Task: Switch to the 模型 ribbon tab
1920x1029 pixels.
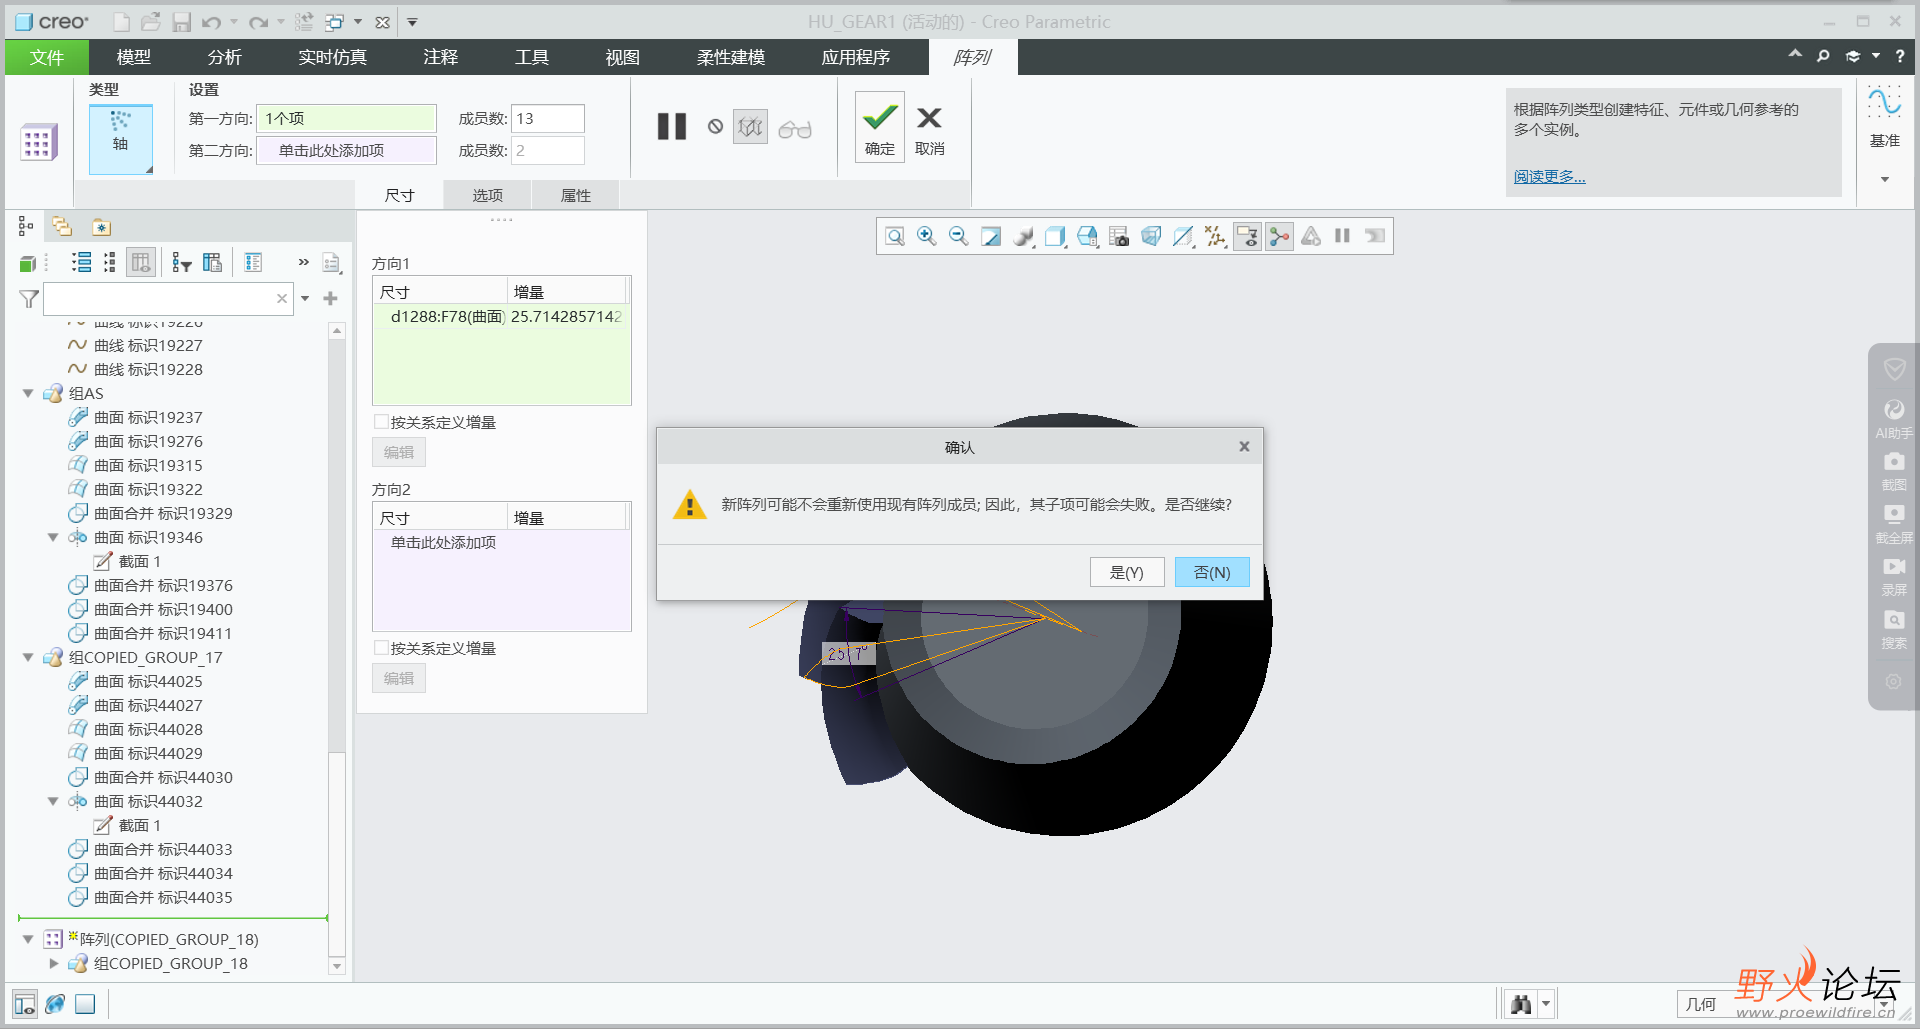Action: [x=134, y=57]
